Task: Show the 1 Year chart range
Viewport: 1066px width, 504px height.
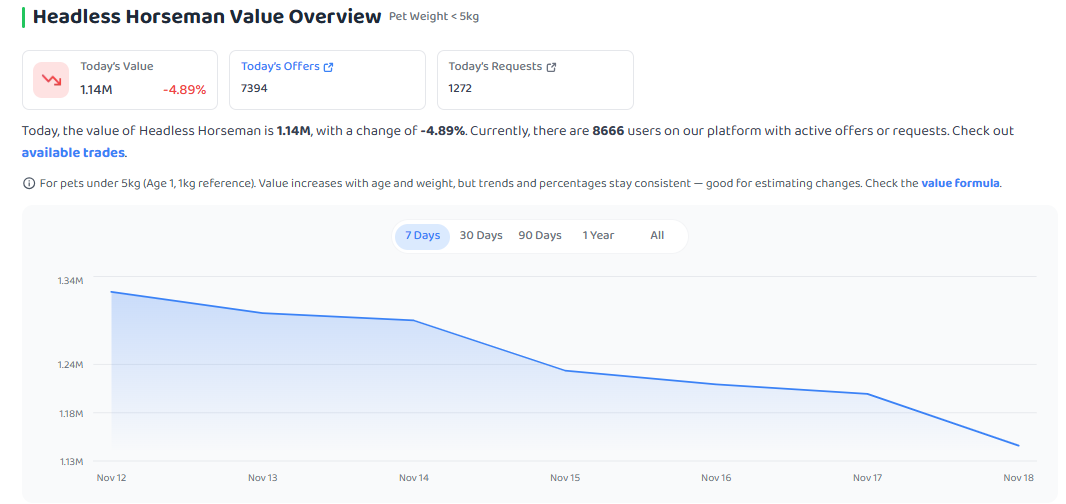Action: click(598, 236)
